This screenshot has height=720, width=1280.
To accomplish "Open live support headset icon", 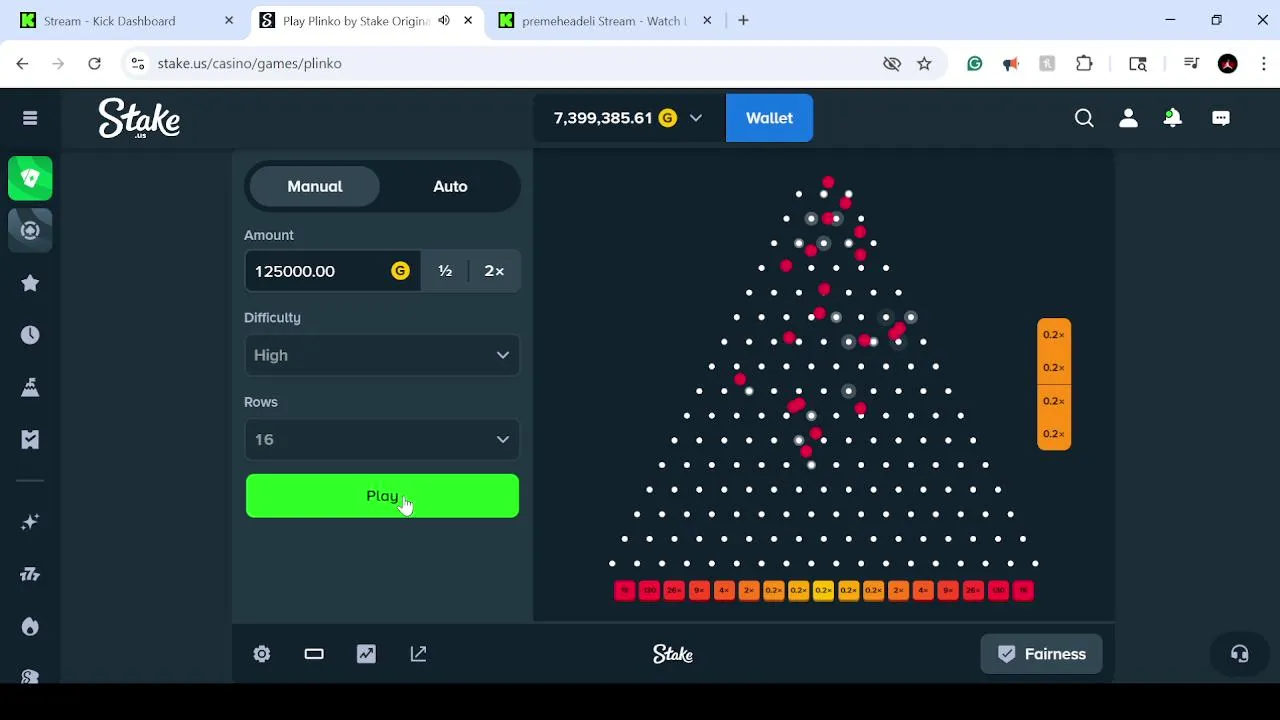I will (x=1239, y=654).
